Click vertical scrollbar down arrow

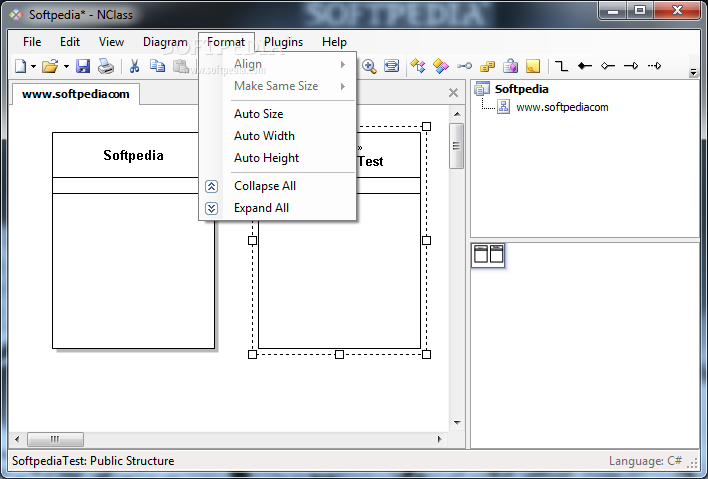pos(457,423)
